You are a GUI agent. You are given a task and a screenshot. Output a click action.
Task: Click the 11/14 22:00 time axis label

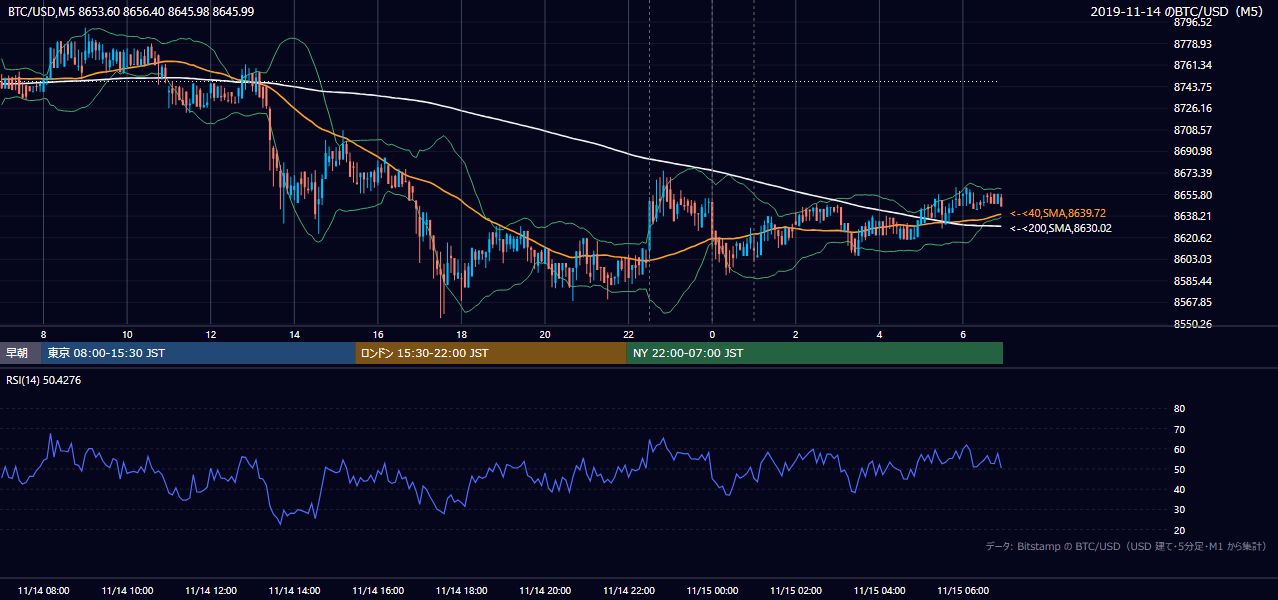point(628,591)
